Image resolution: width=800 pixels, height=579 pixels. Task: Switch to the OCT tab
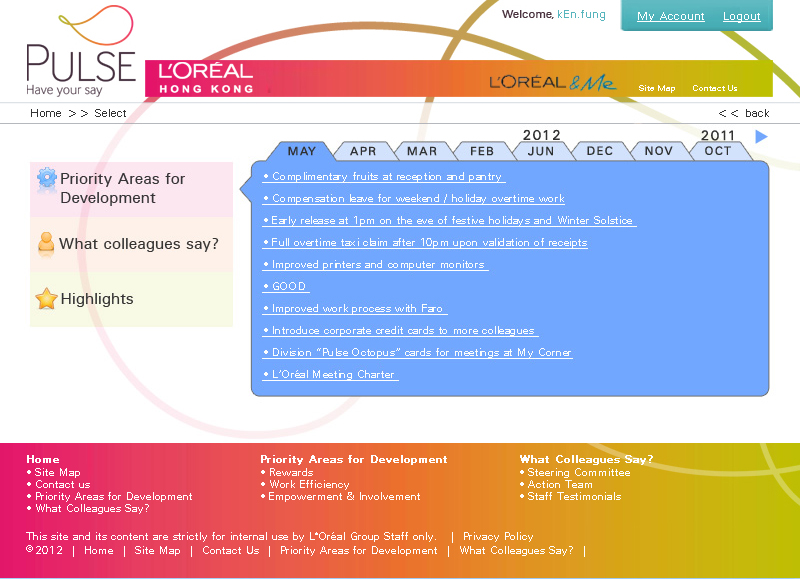[718, 151]
